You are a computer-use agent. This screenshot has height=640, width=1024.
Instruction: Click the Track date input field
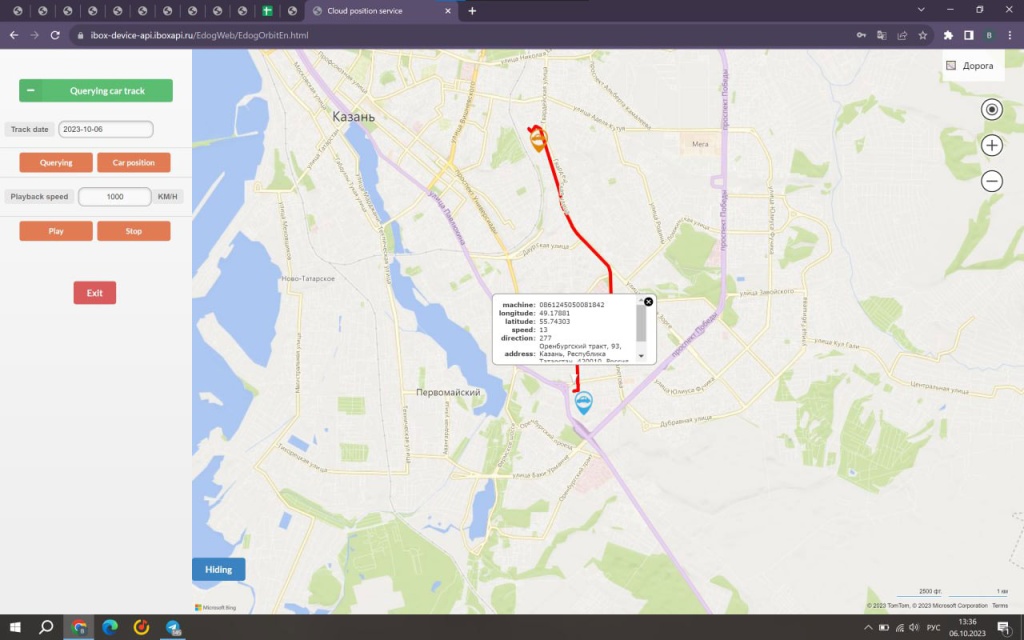coord(105,129)
